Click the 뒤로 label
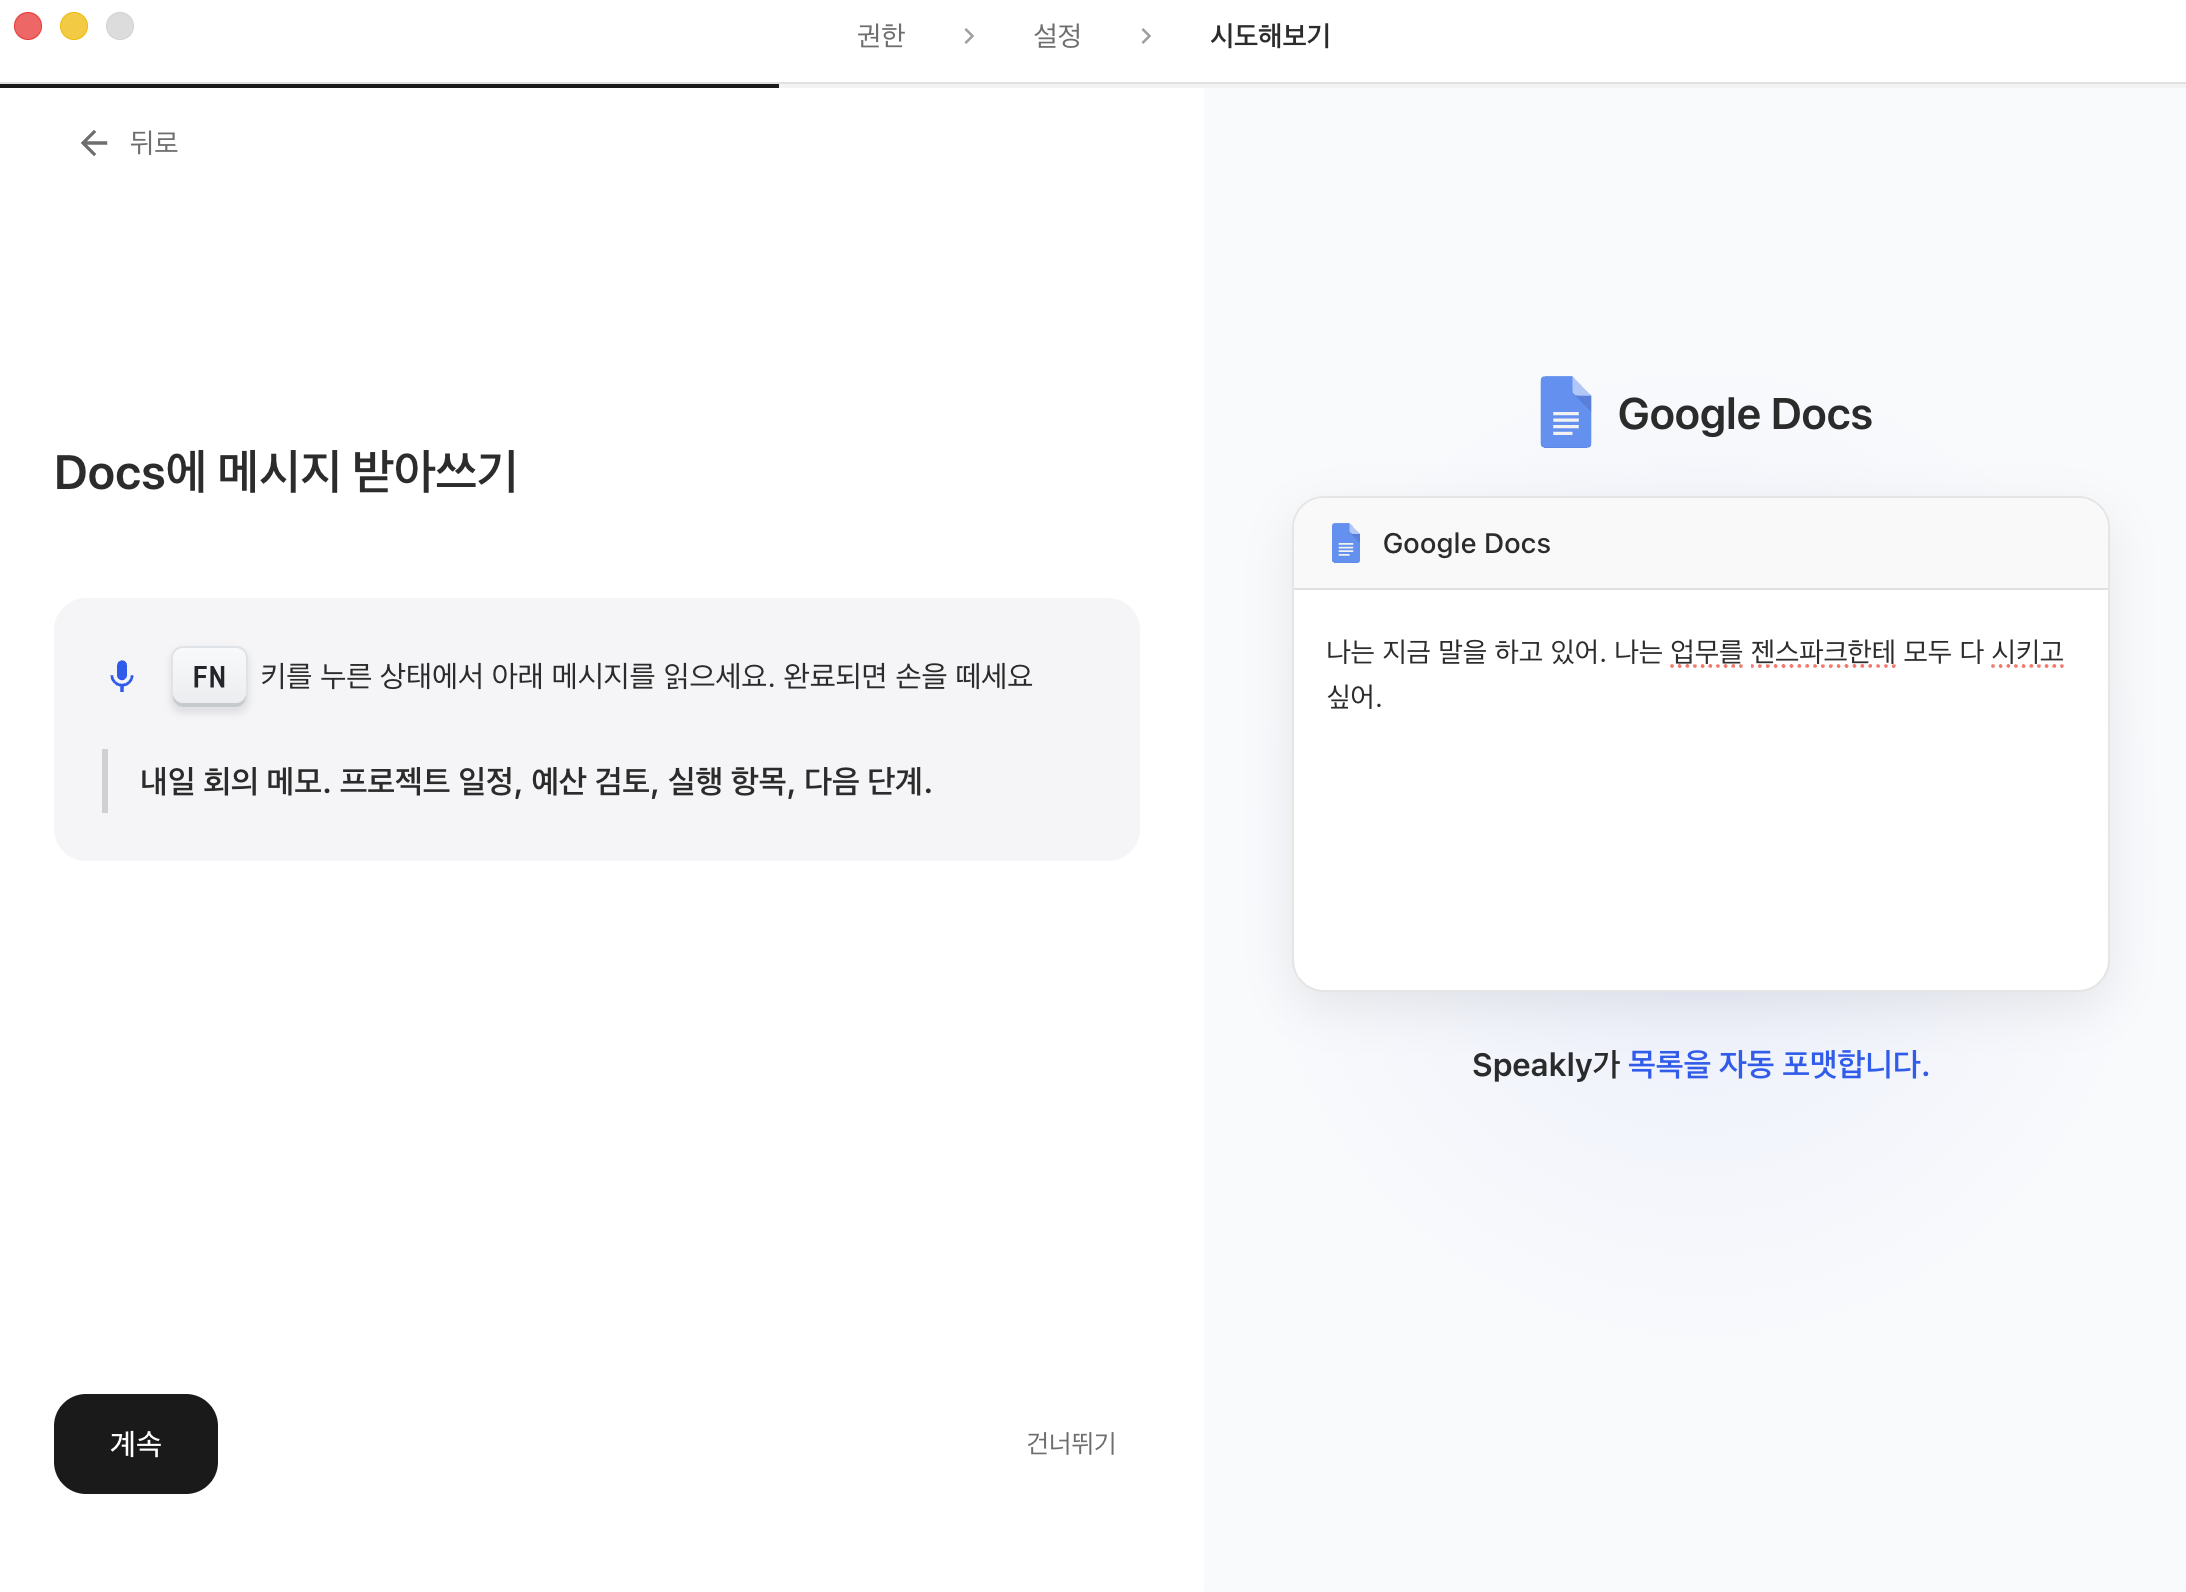2186x1592 pixels. click(152, 143)
